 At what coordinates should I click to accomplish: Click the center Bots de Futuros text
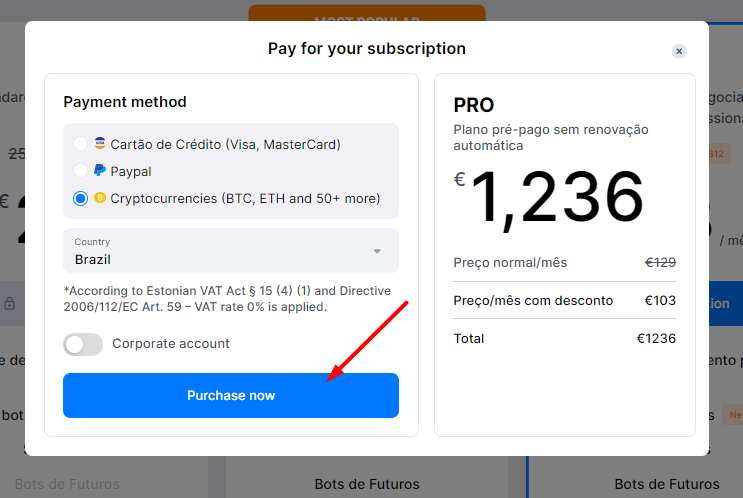click(x=367, y=484)
